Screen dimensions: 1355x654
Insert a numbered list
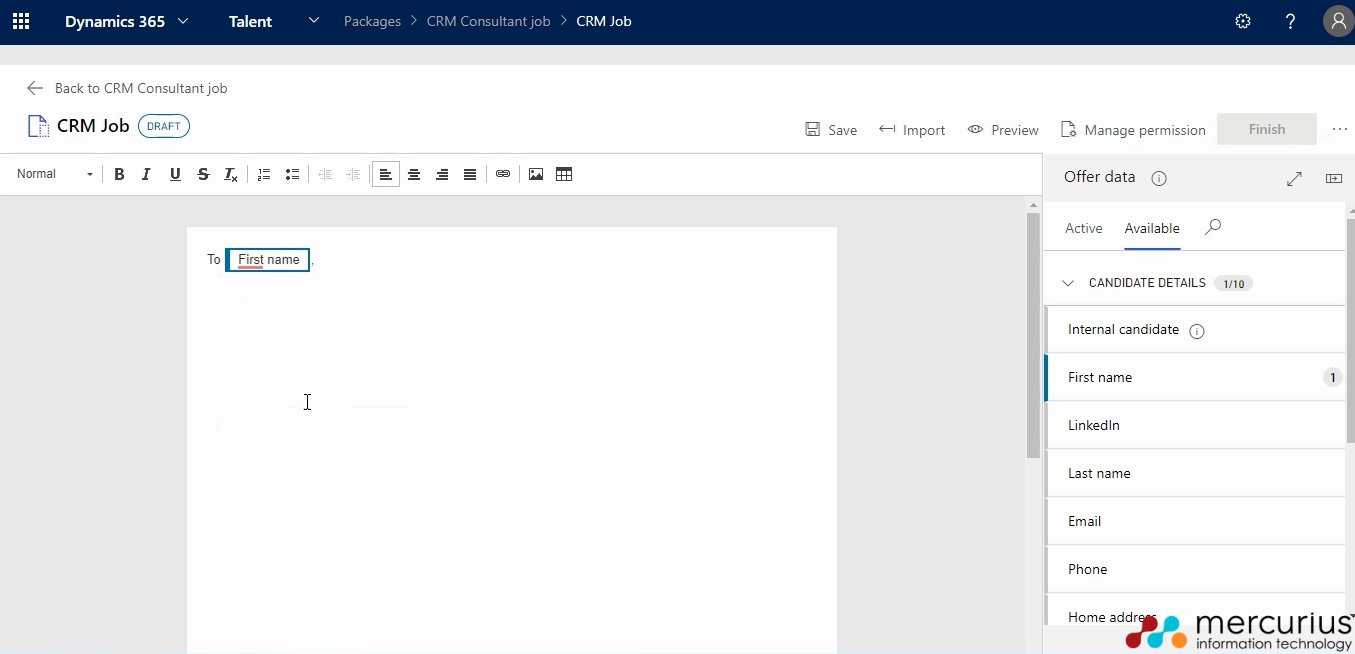click(x=264, y=174)
